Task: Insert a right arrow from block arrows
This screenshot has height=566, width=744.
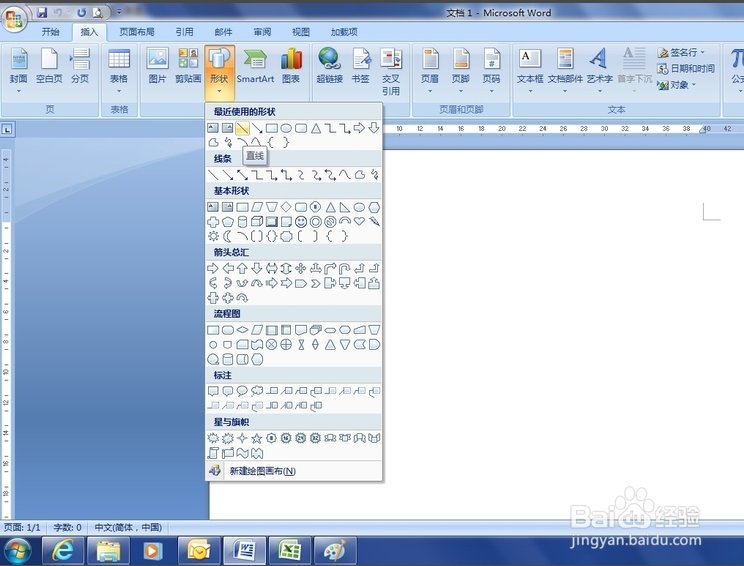Action: coord(213,269)
